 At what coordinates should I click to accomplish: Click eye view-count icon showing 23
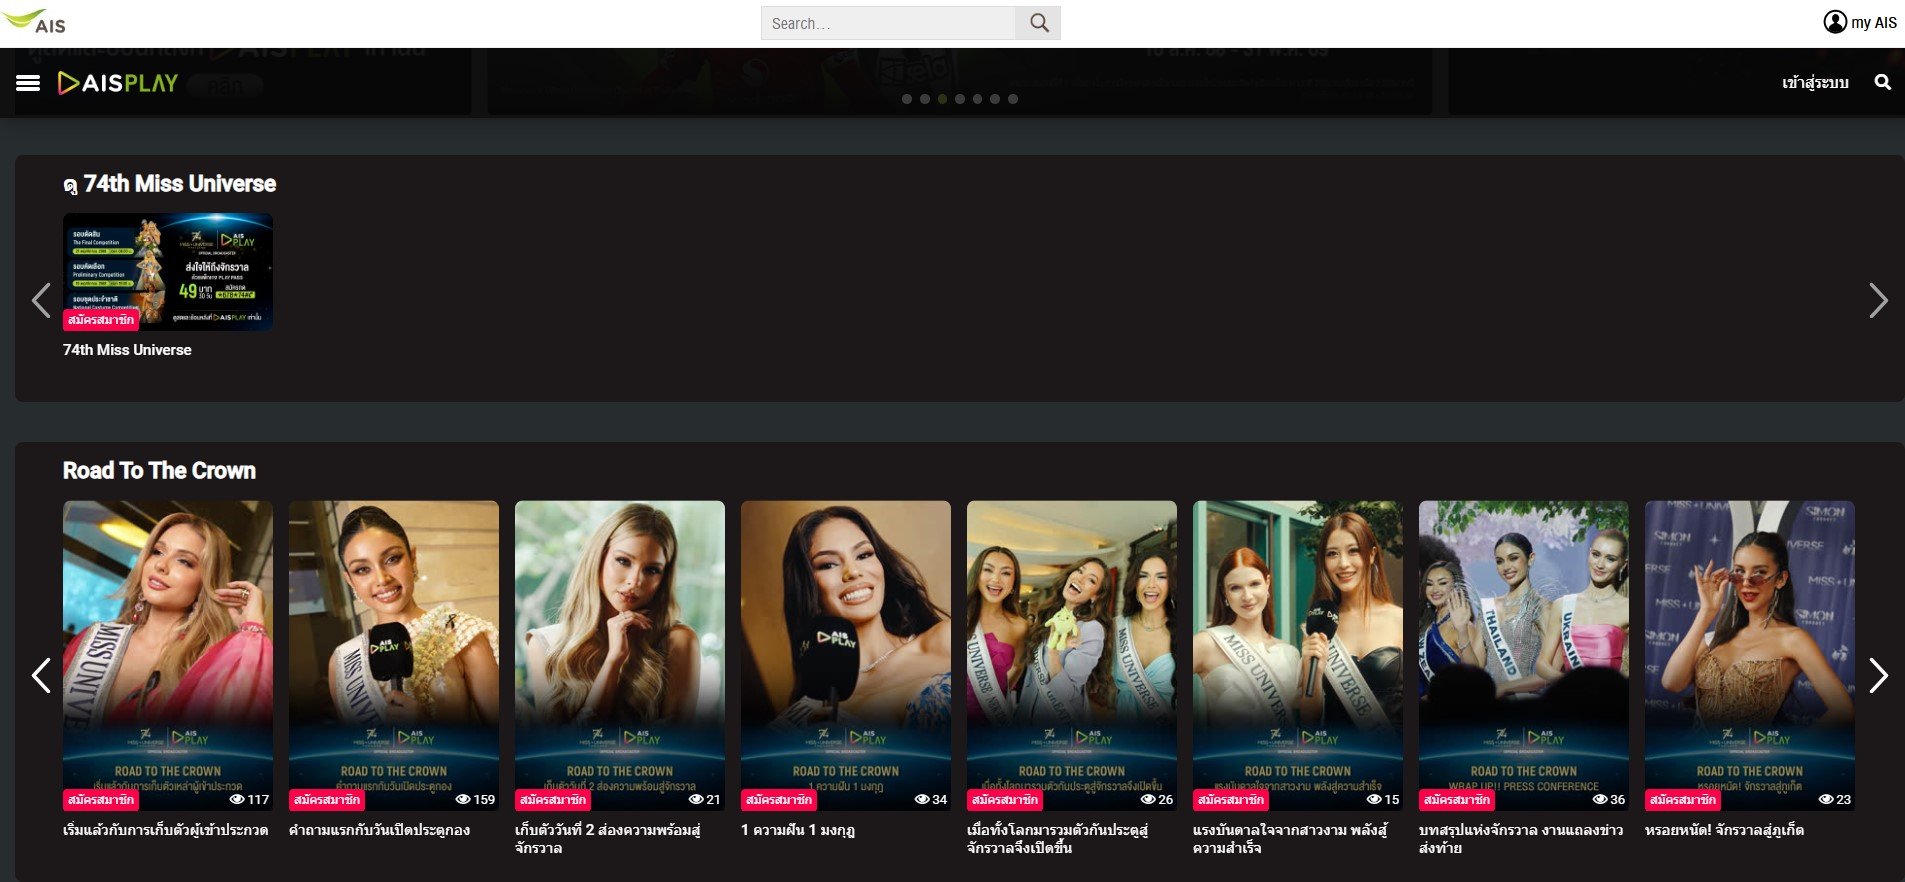1826,800
